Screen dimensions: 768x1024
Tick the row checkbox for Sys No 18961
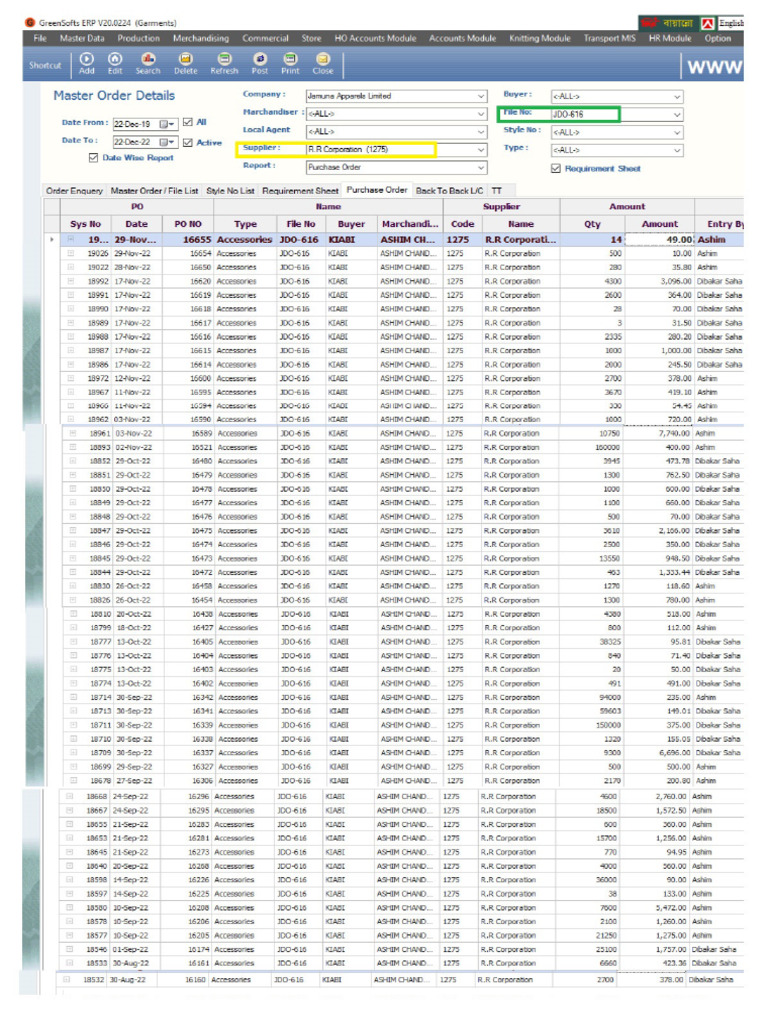[x=72, y=434]
